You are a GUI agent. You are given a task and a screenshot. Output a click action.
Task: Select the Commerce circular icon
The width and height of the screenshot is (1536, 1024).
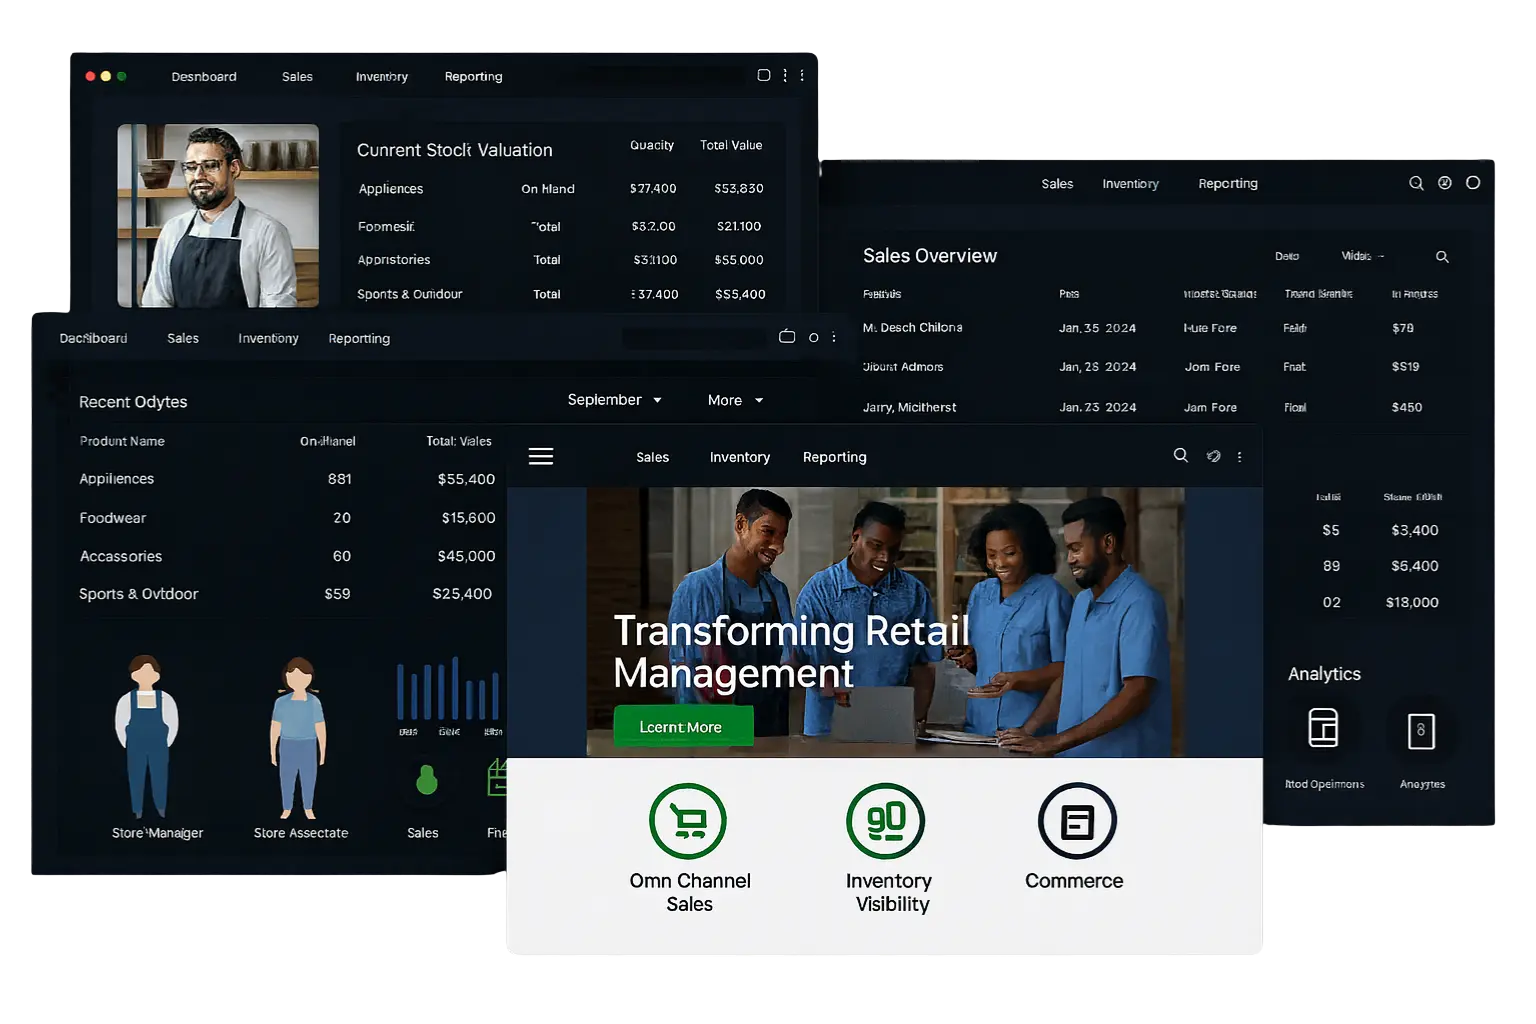pyautogui.click(x=1077, y=821)
